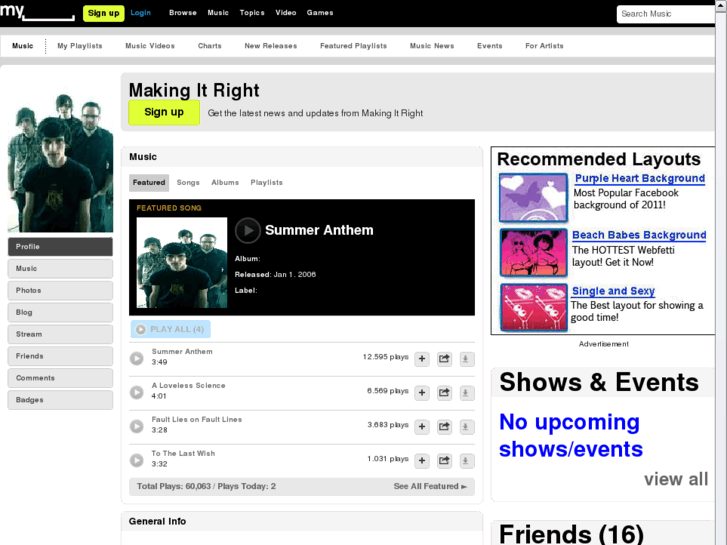Click Sign up under Making It Right

(x=164, y=112)
